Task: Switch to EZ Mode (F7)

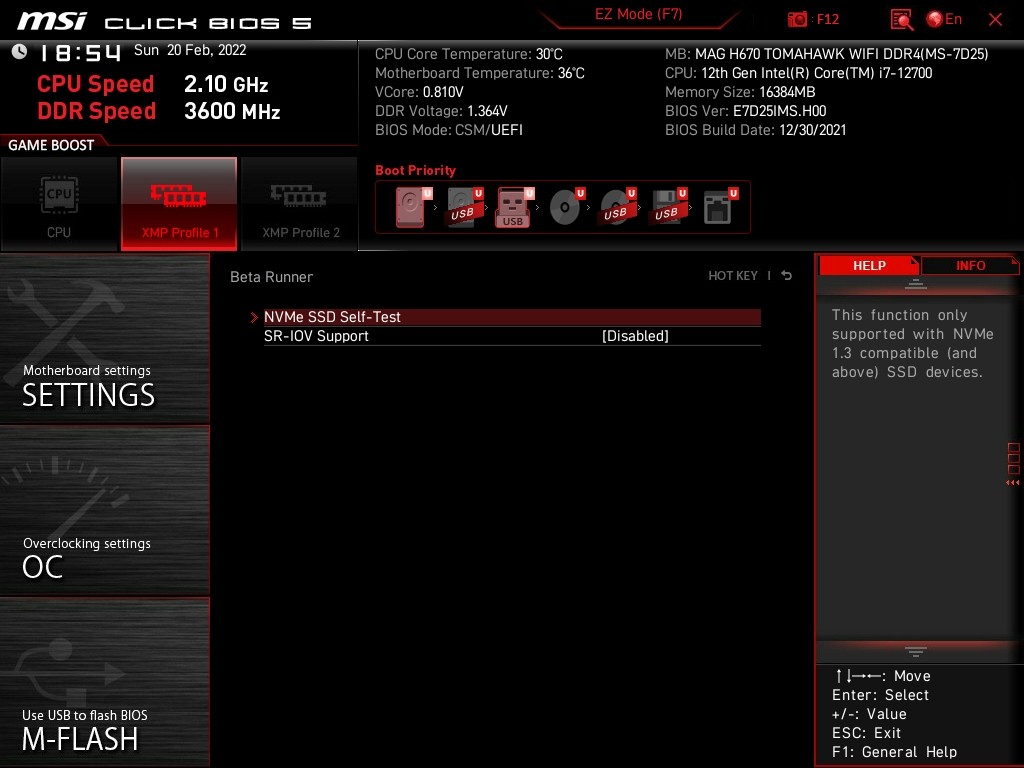Action: (x=639, y=14)
